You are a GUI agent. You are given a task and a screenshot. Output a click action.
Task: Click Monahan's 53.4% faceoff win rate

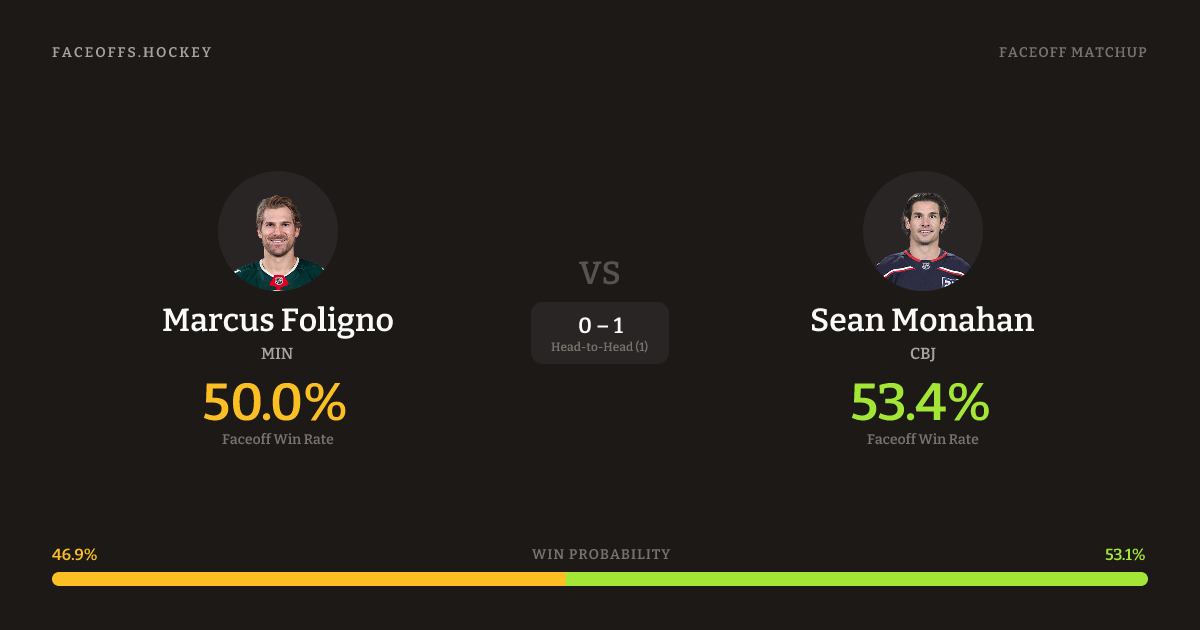[920, 402]
